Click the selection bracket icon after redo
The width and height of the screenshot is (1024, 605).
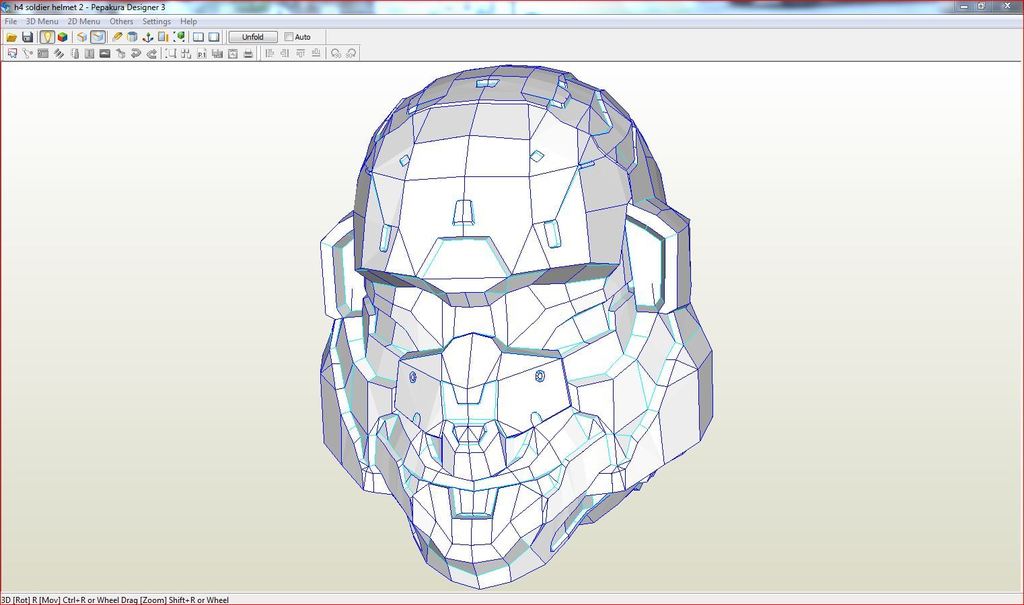171,54
